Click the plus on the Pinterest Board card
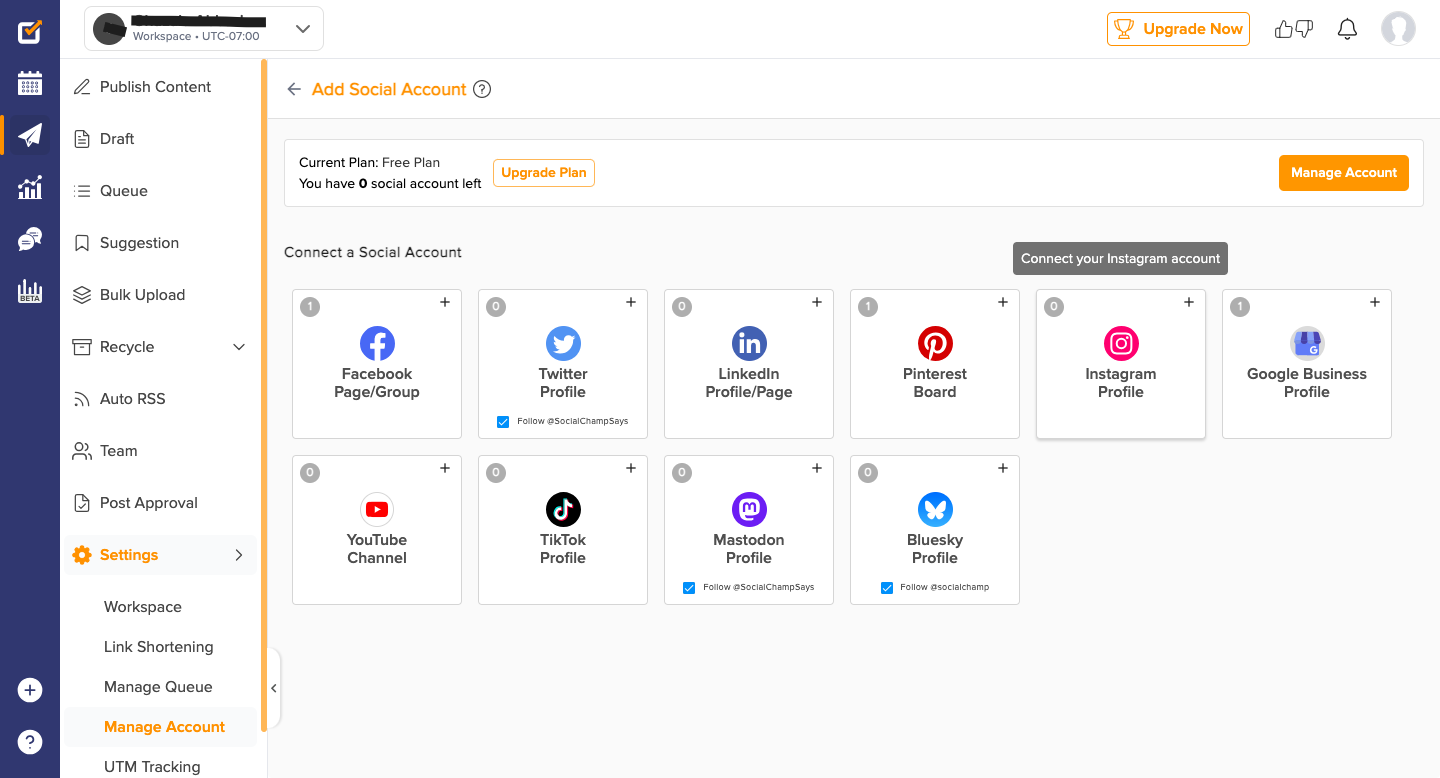1440x778 pixels. click(1003, 302)
